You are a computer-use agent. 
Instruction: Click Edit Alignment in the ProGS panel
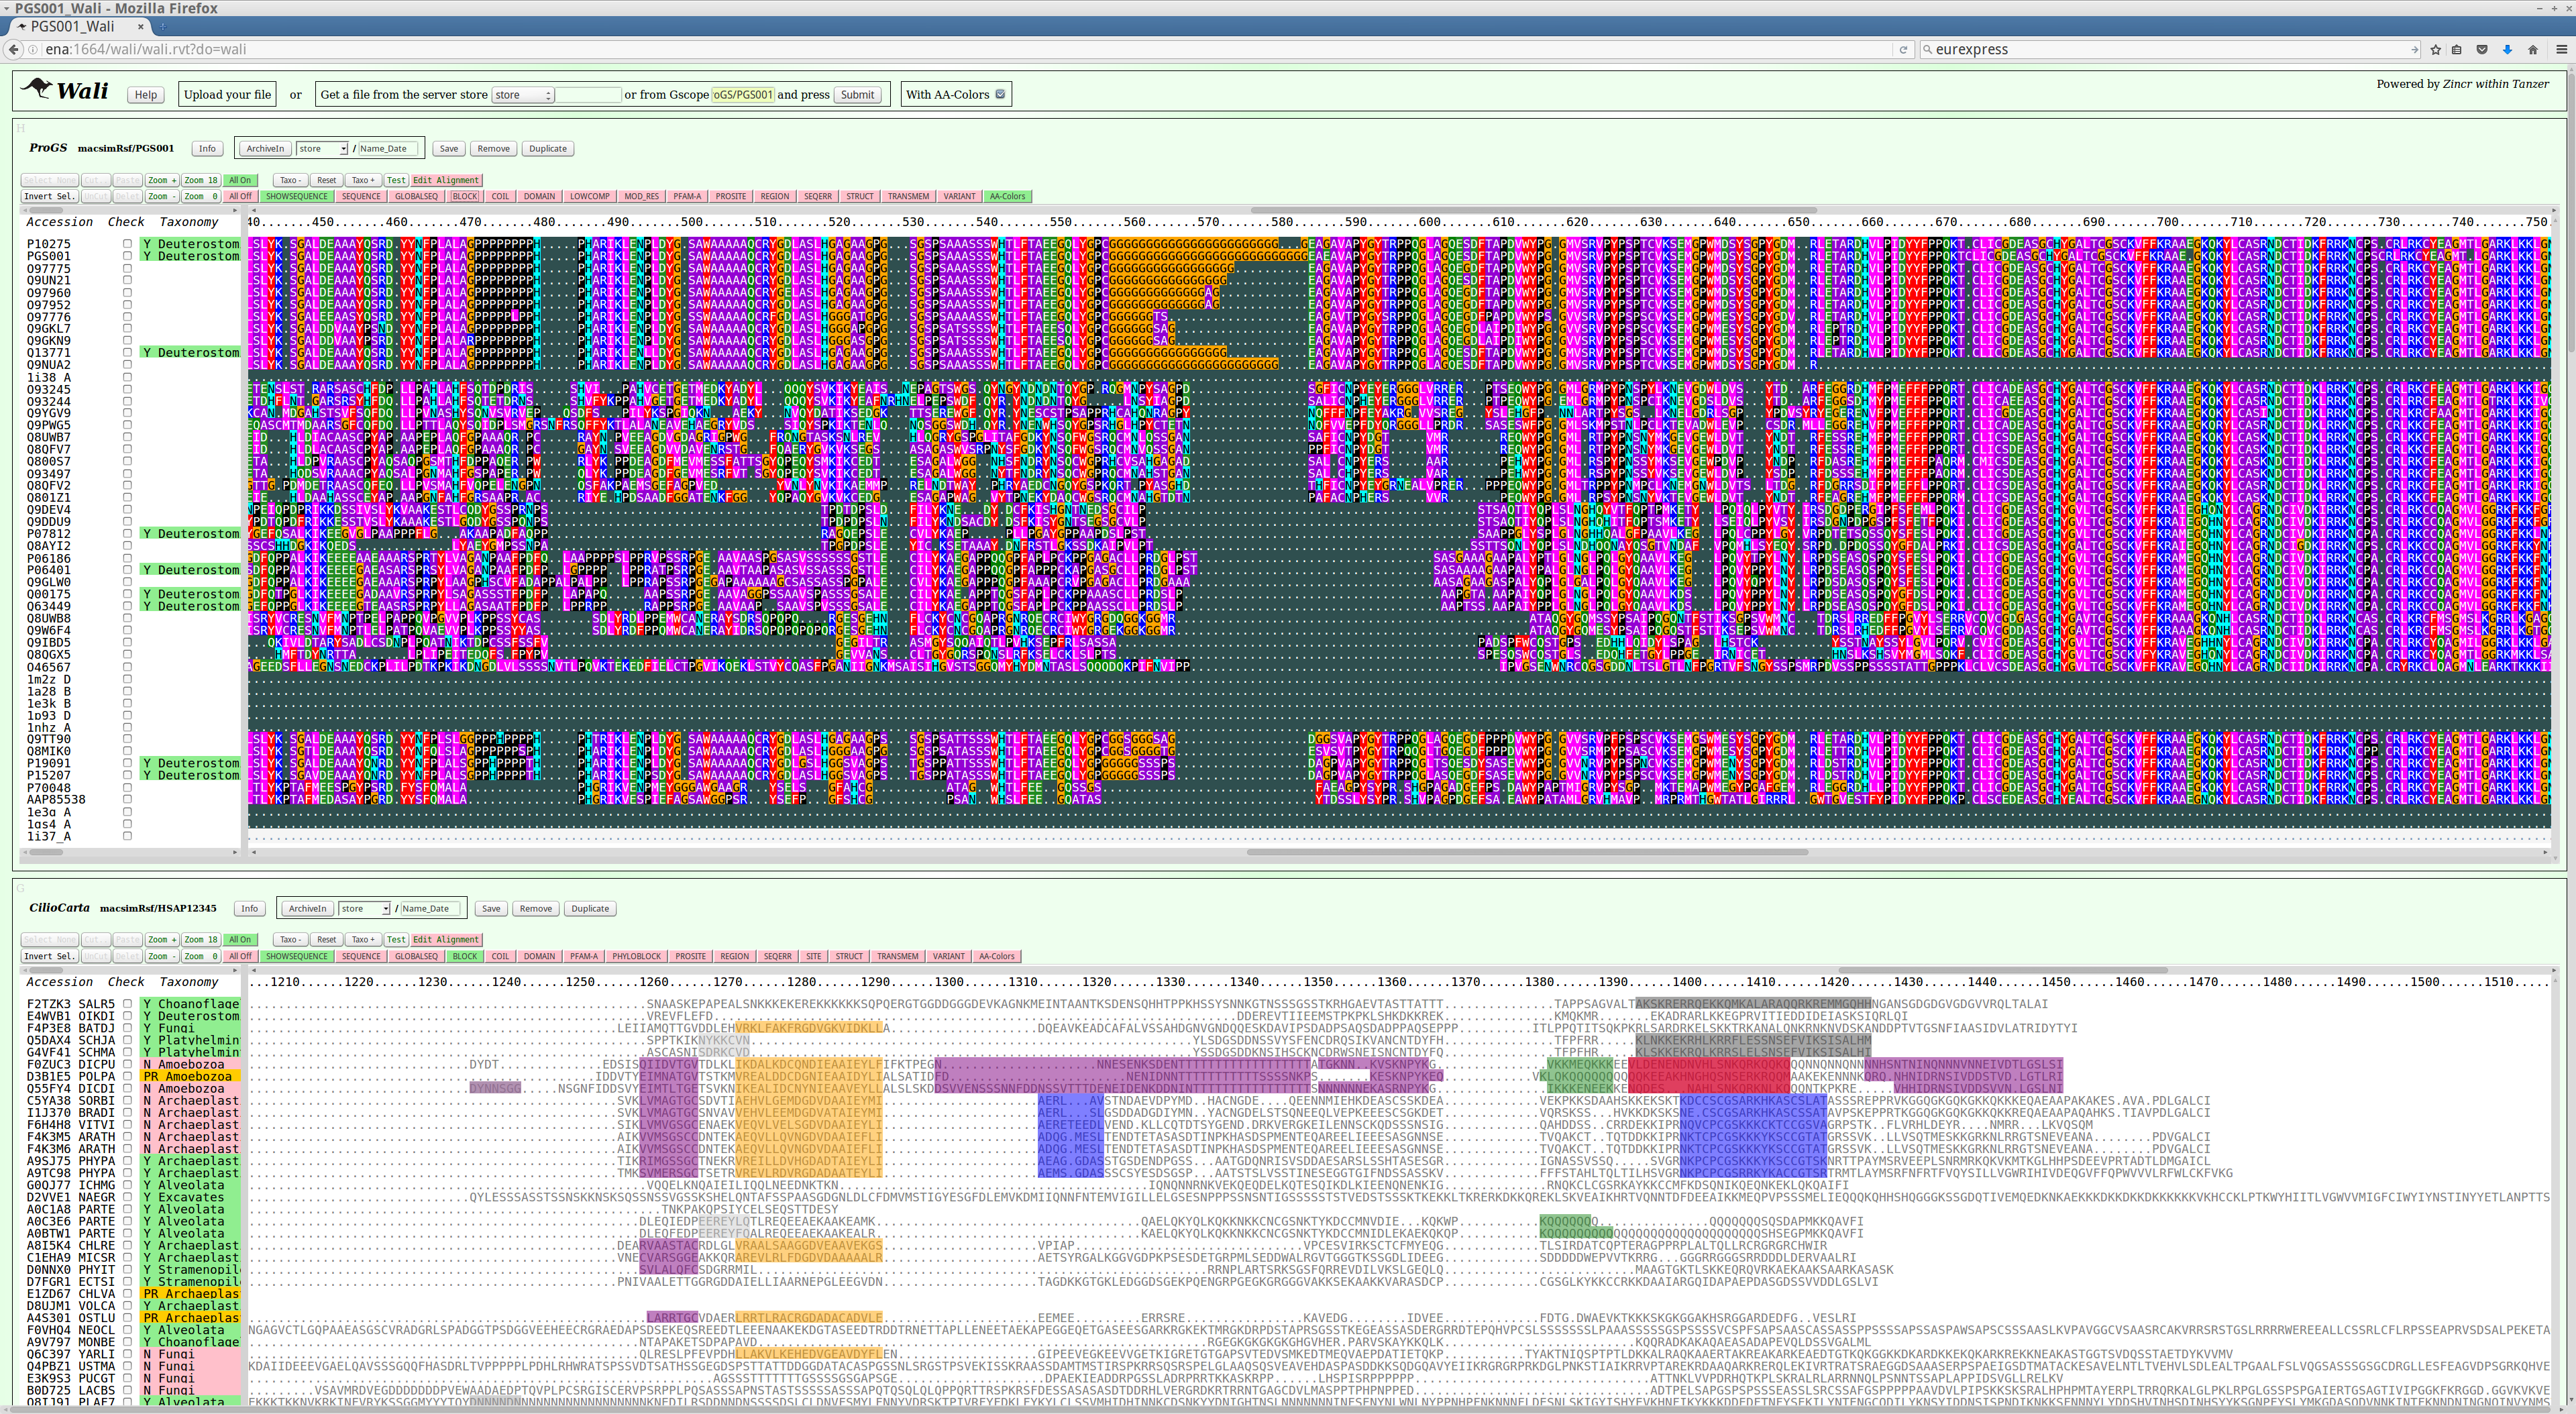445,180
